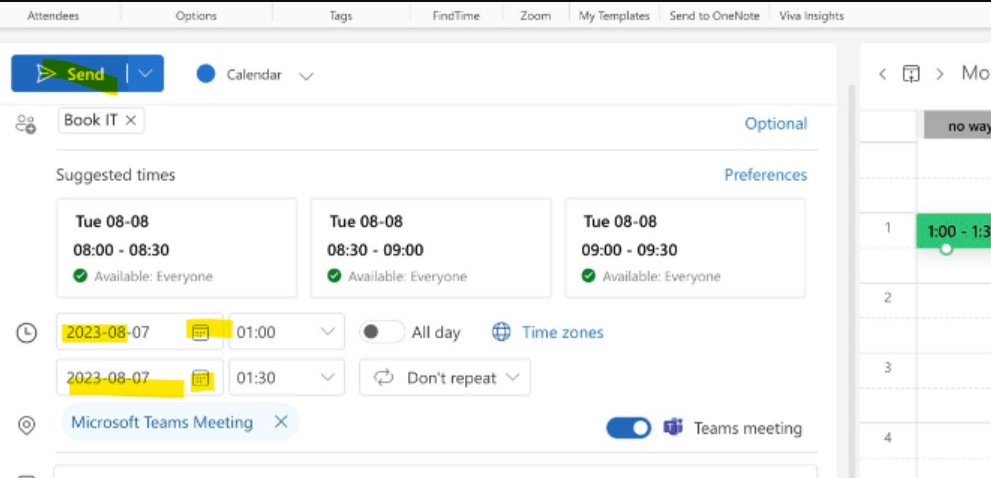Screen dimensions: 991x478
Task: Click Viva Insights in the ribbon
Action: (810, 16)
